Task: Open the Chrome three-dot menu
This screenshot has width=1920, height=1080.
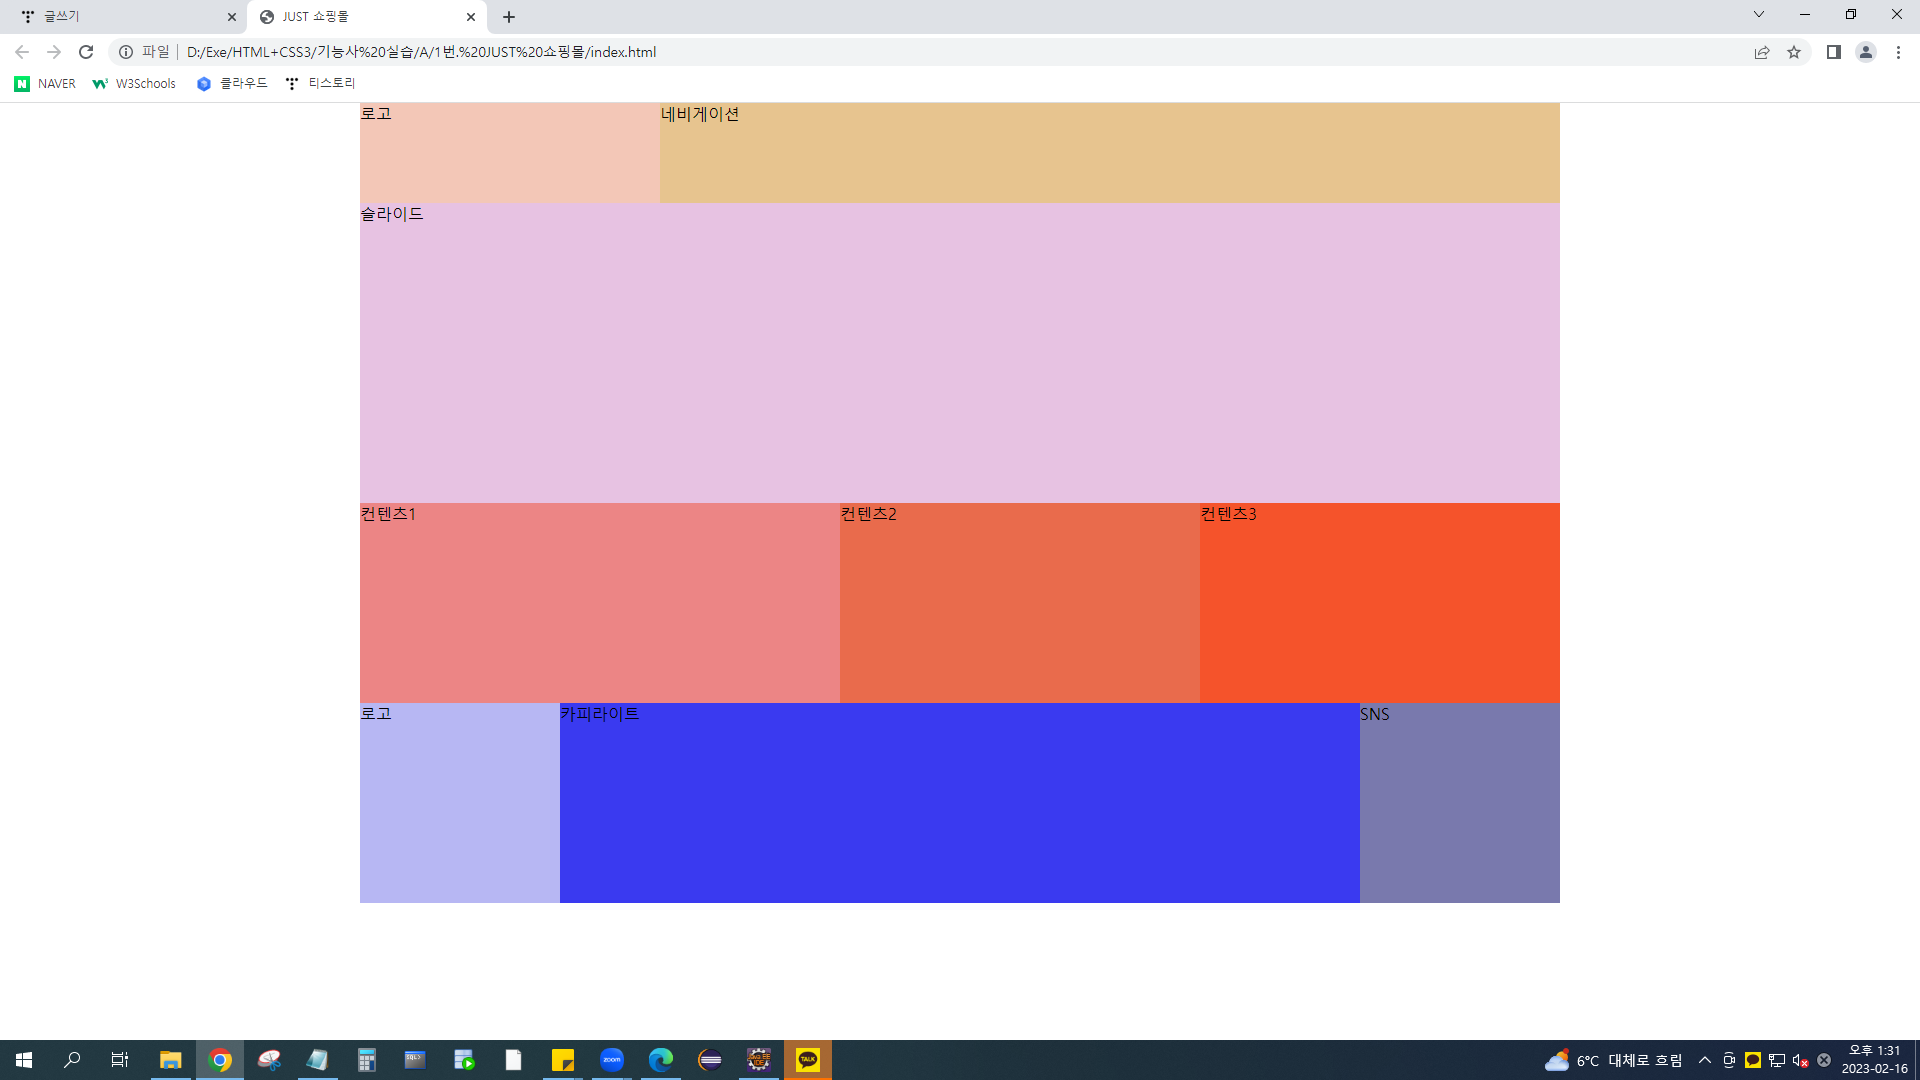Action: 1898,52
